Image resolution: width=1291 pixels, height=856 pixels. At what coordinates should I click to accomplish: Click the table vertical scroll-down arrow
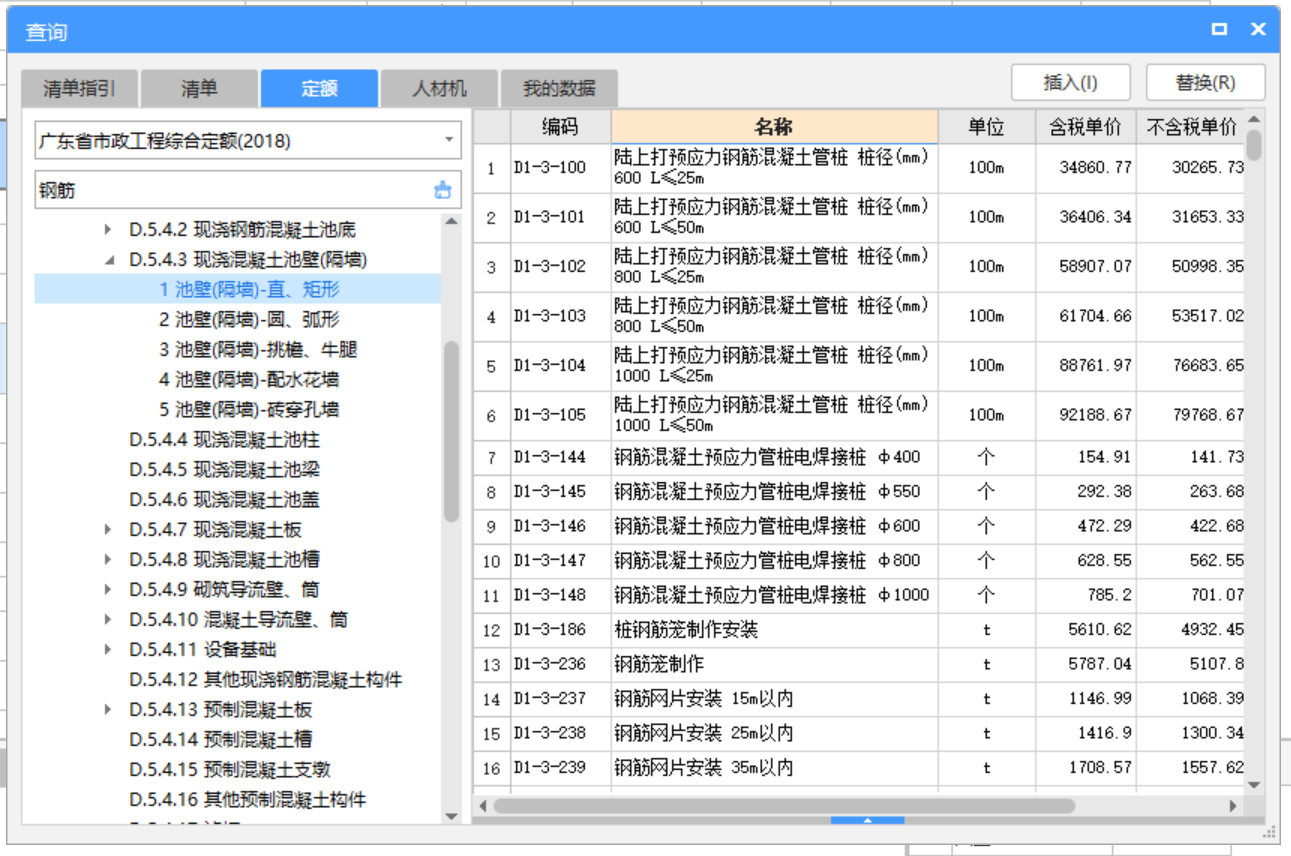(x=1254, y=785)
